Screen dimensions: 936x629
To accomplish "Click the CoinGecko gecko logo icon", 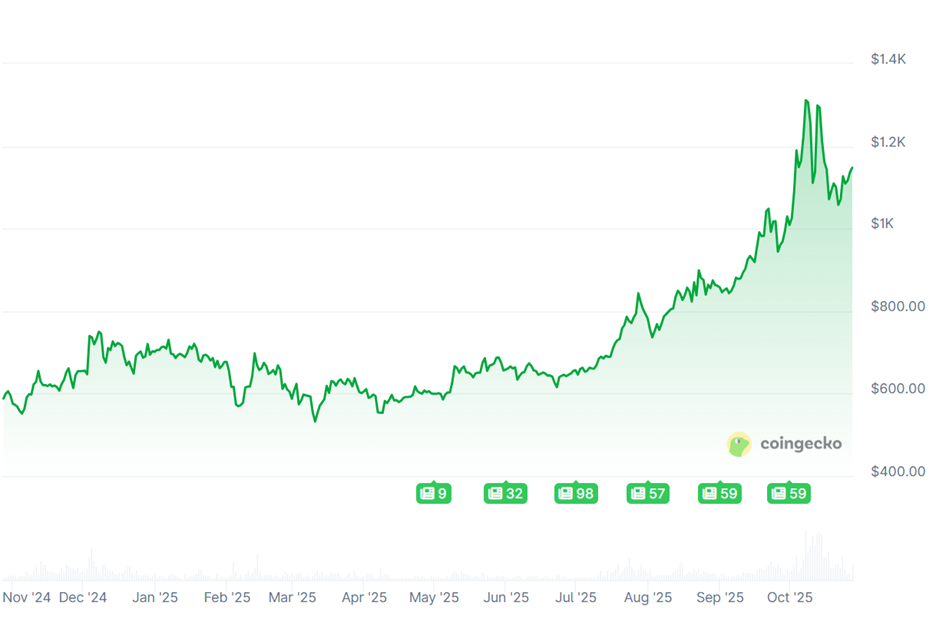I will click(739, 444).
